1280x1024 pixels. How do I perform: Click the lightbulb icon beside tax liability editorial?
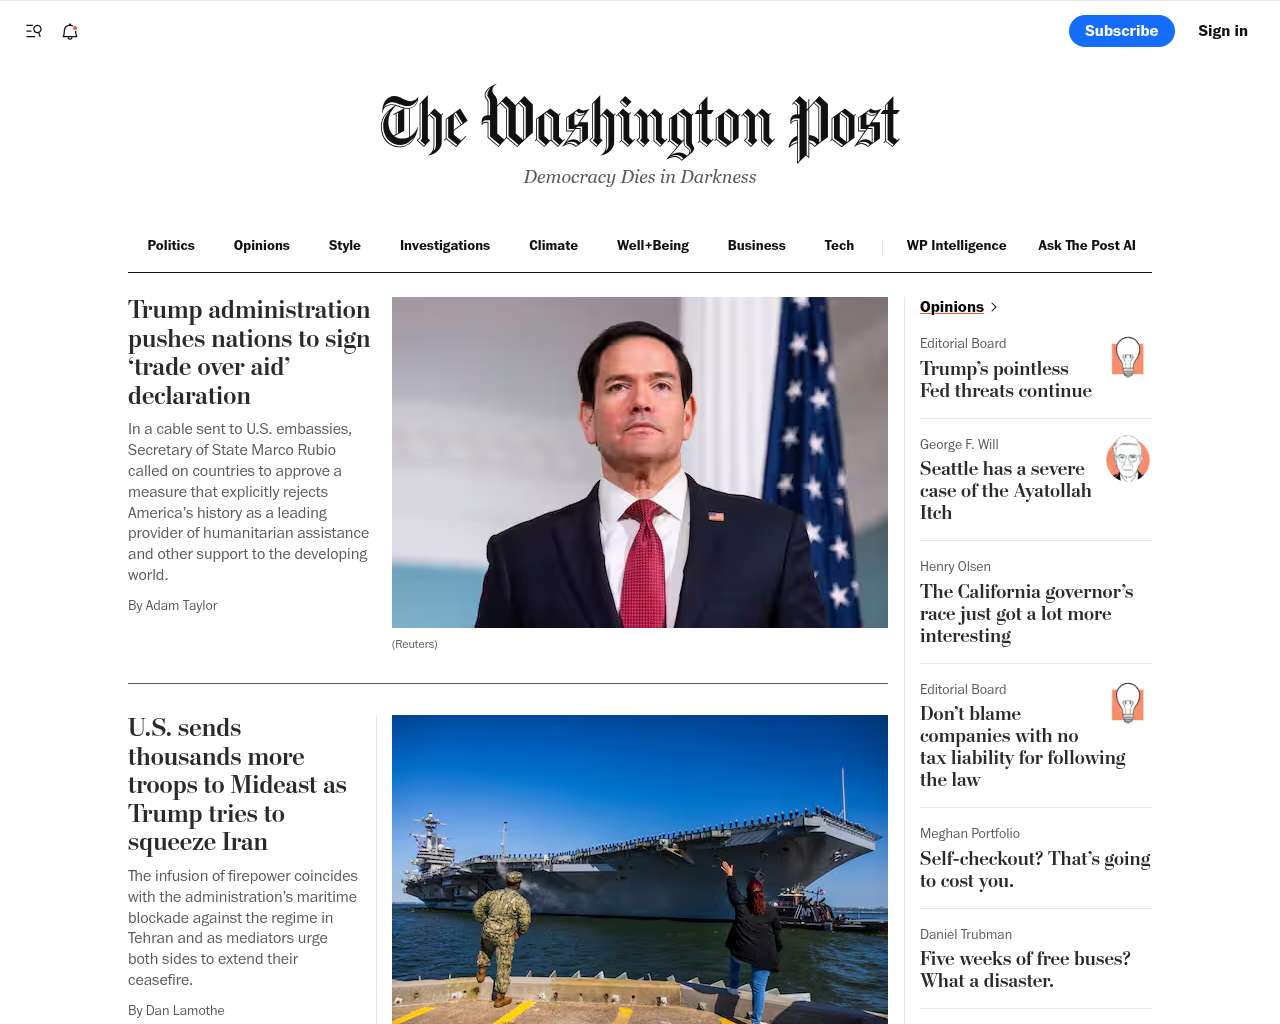click(x=1128, y=703)
